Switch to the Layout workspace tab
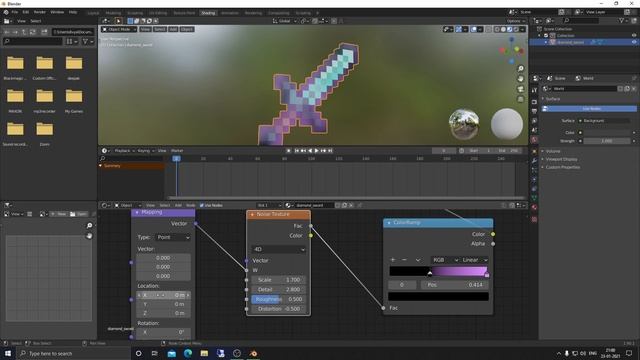 (93, 13)
